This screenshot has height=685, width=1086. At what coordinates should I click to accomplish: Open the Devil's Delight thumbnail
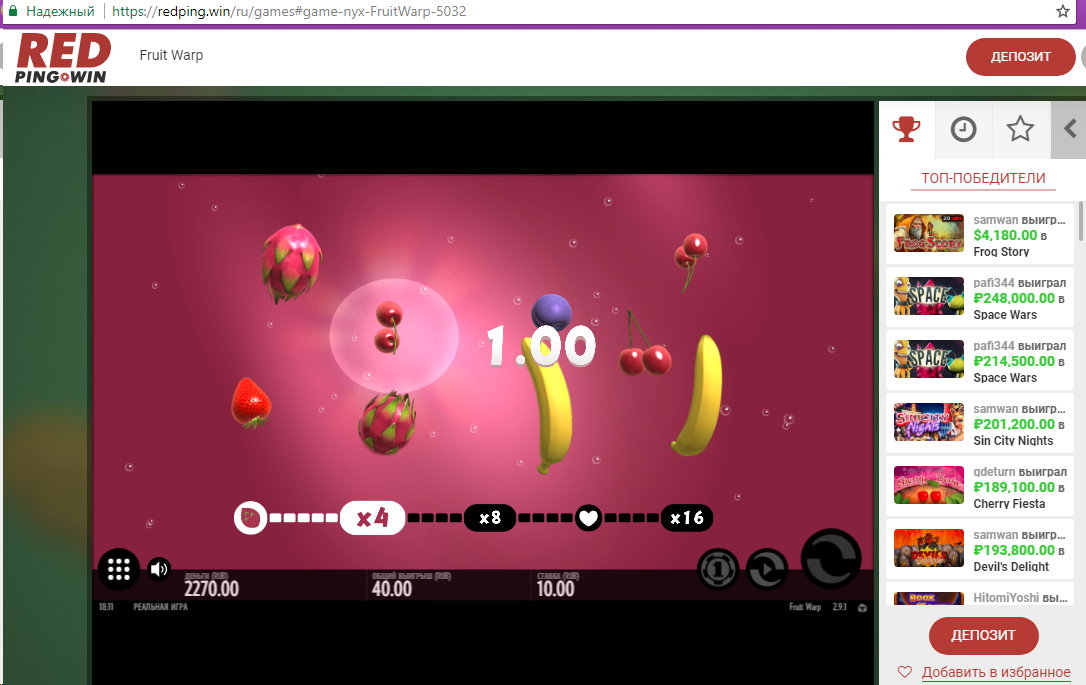click(928, 549)
